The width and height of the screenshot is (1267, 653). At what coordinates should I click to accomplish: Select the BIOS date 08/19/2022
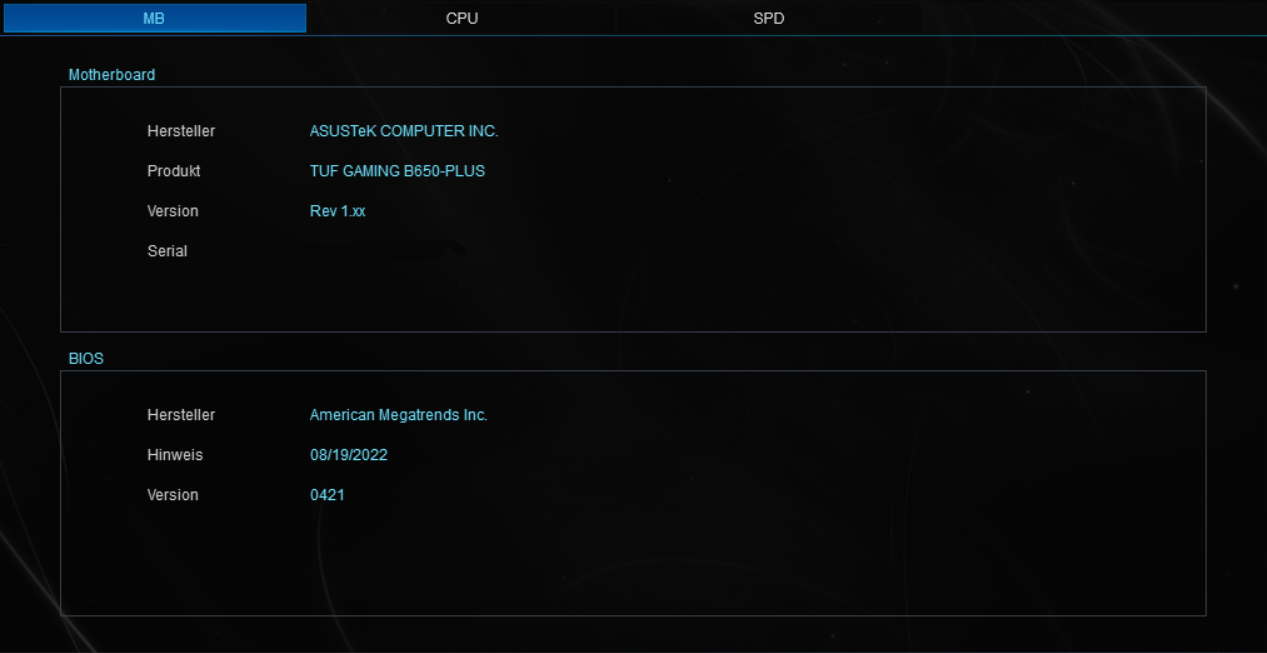(x=348, y=455)
